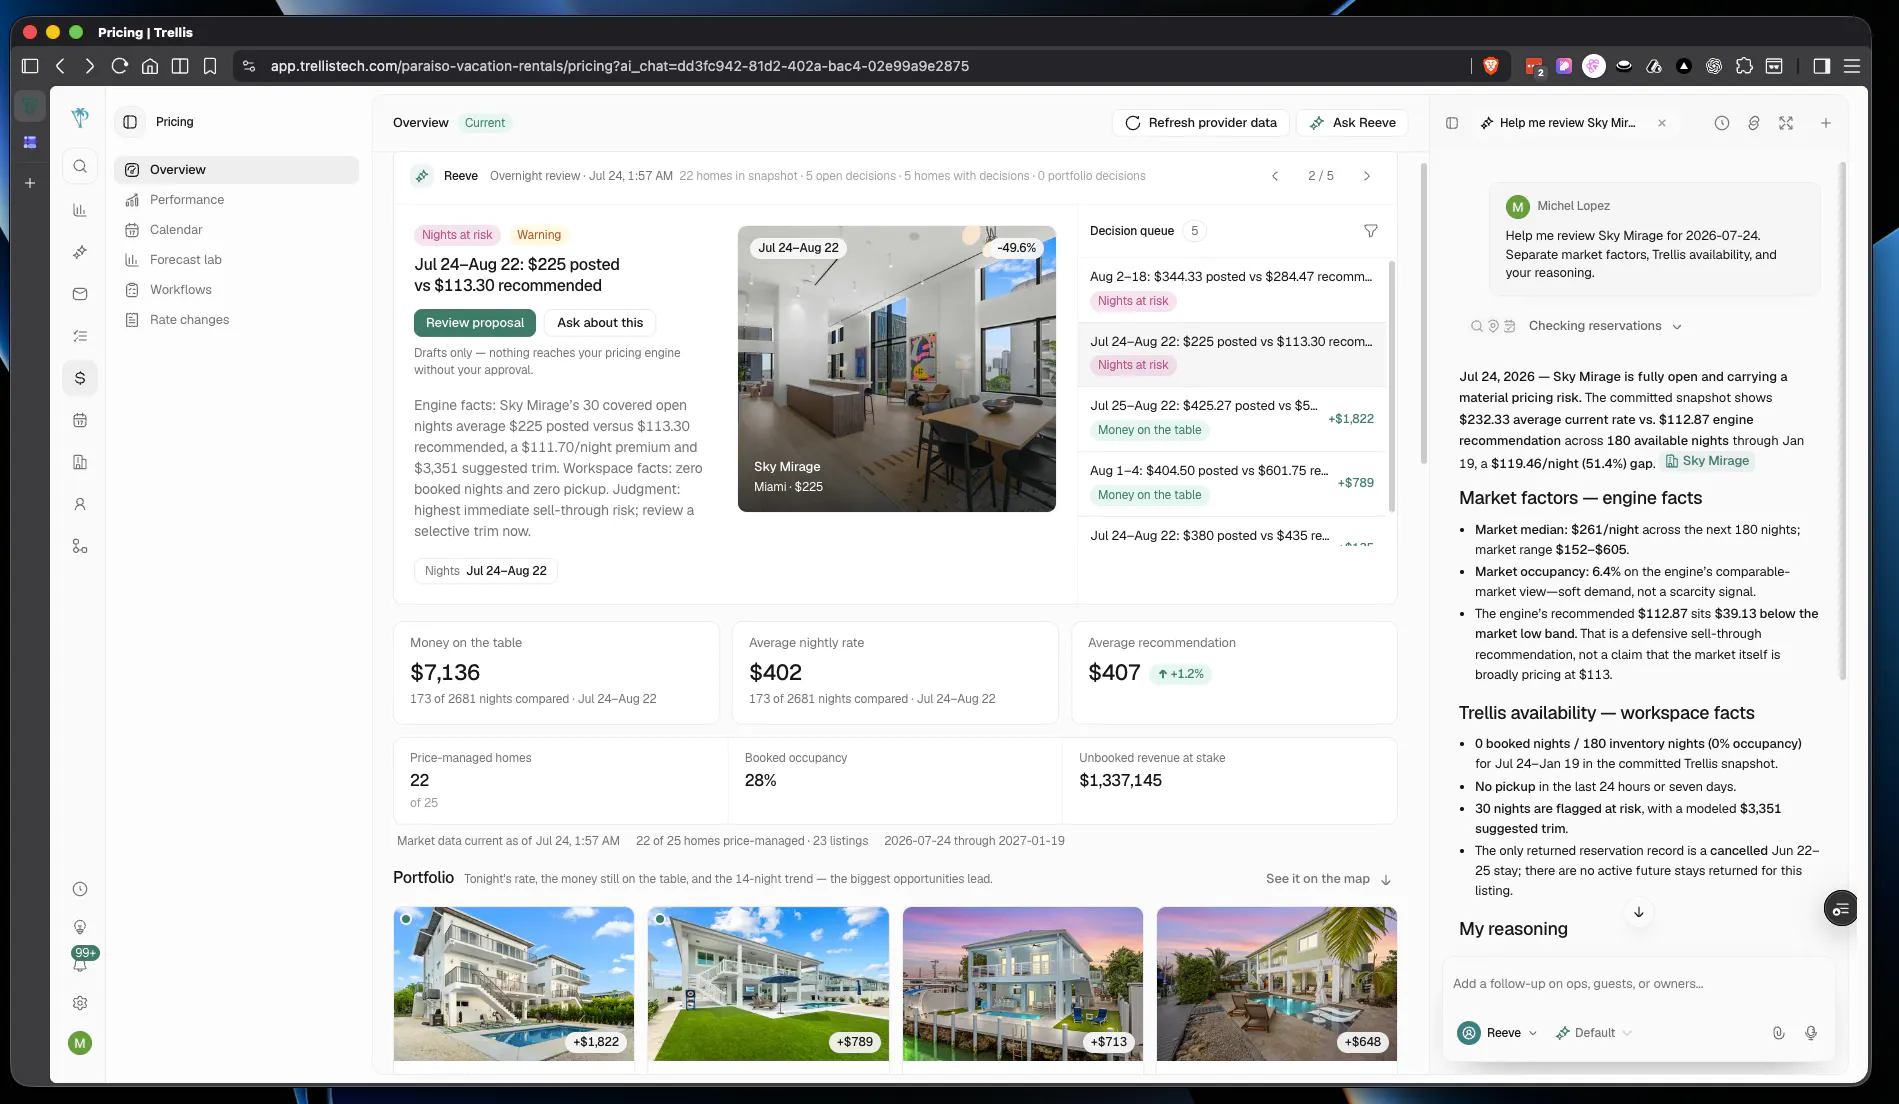Open the clock history rail icon

coord(80,889)
